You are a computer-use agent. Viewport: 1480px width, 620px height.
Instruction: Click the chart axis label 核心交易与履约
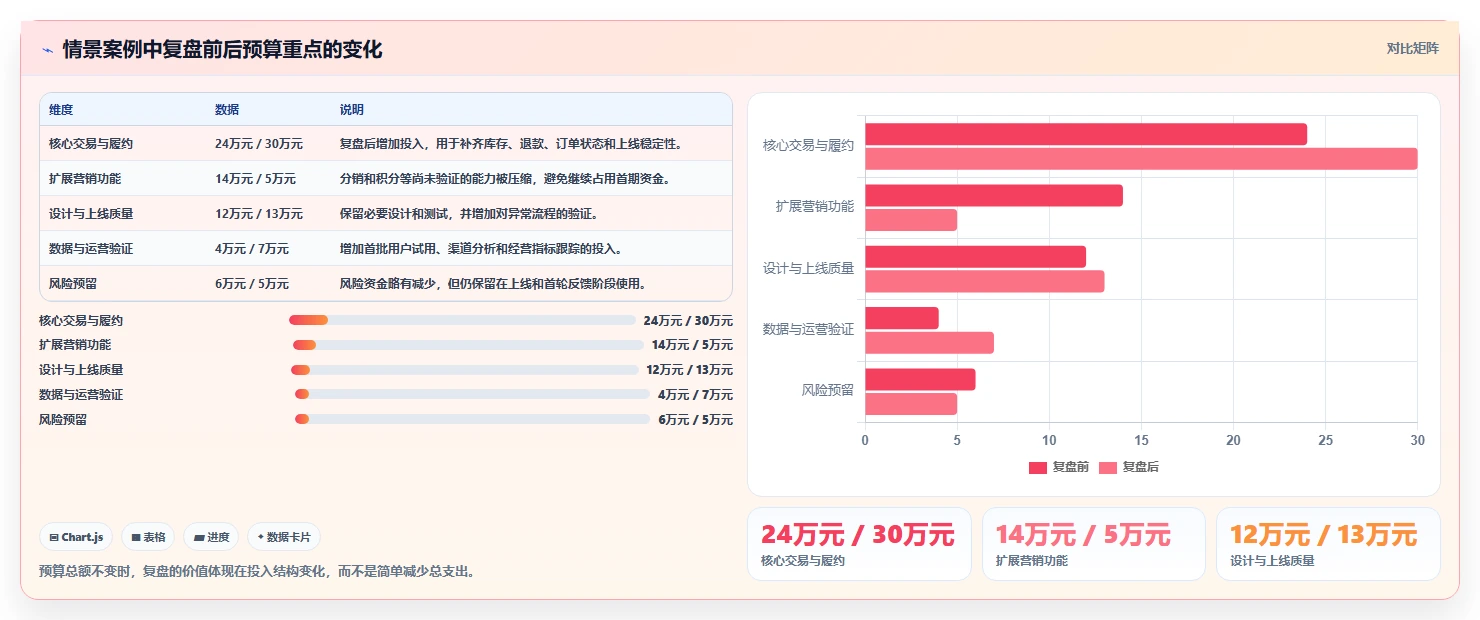tap(808, 146)
